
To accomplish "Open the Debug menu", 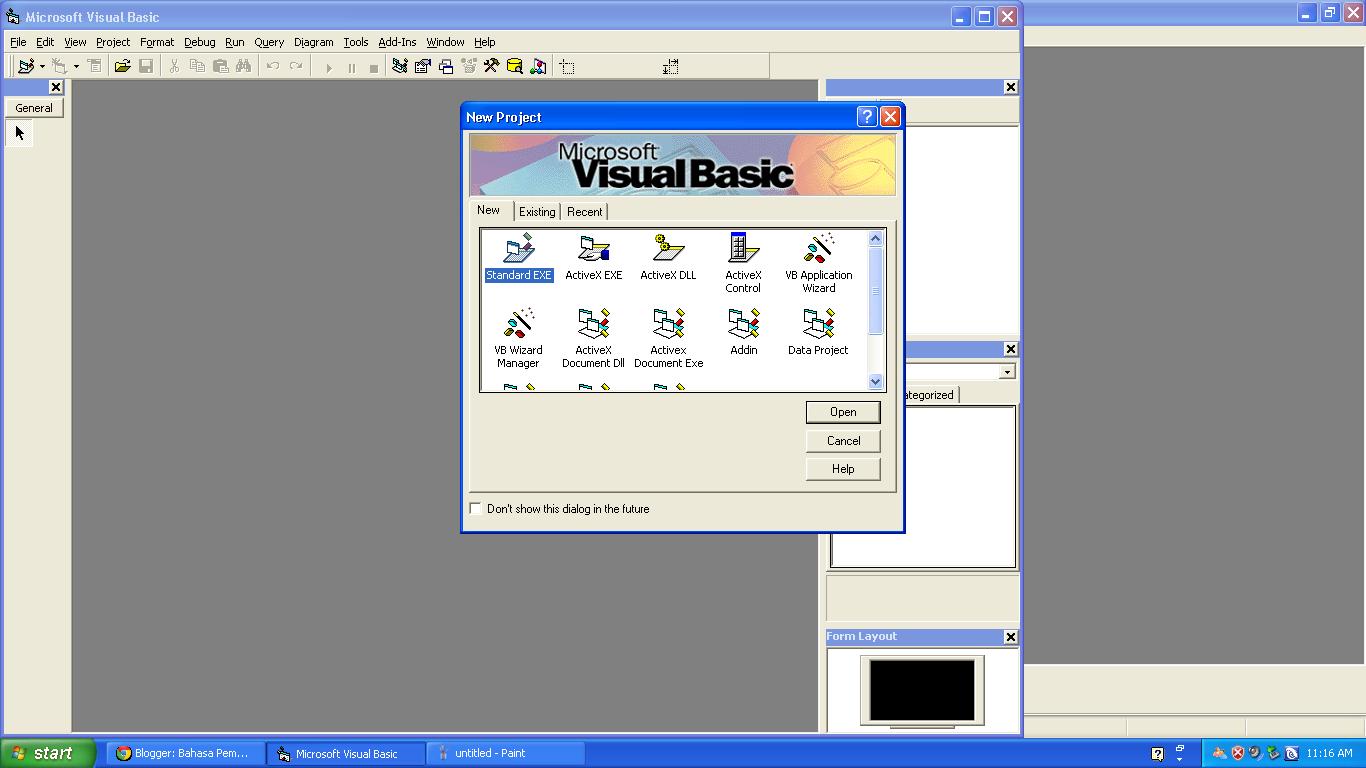I will pyautogui.click(x=199, y=42).
